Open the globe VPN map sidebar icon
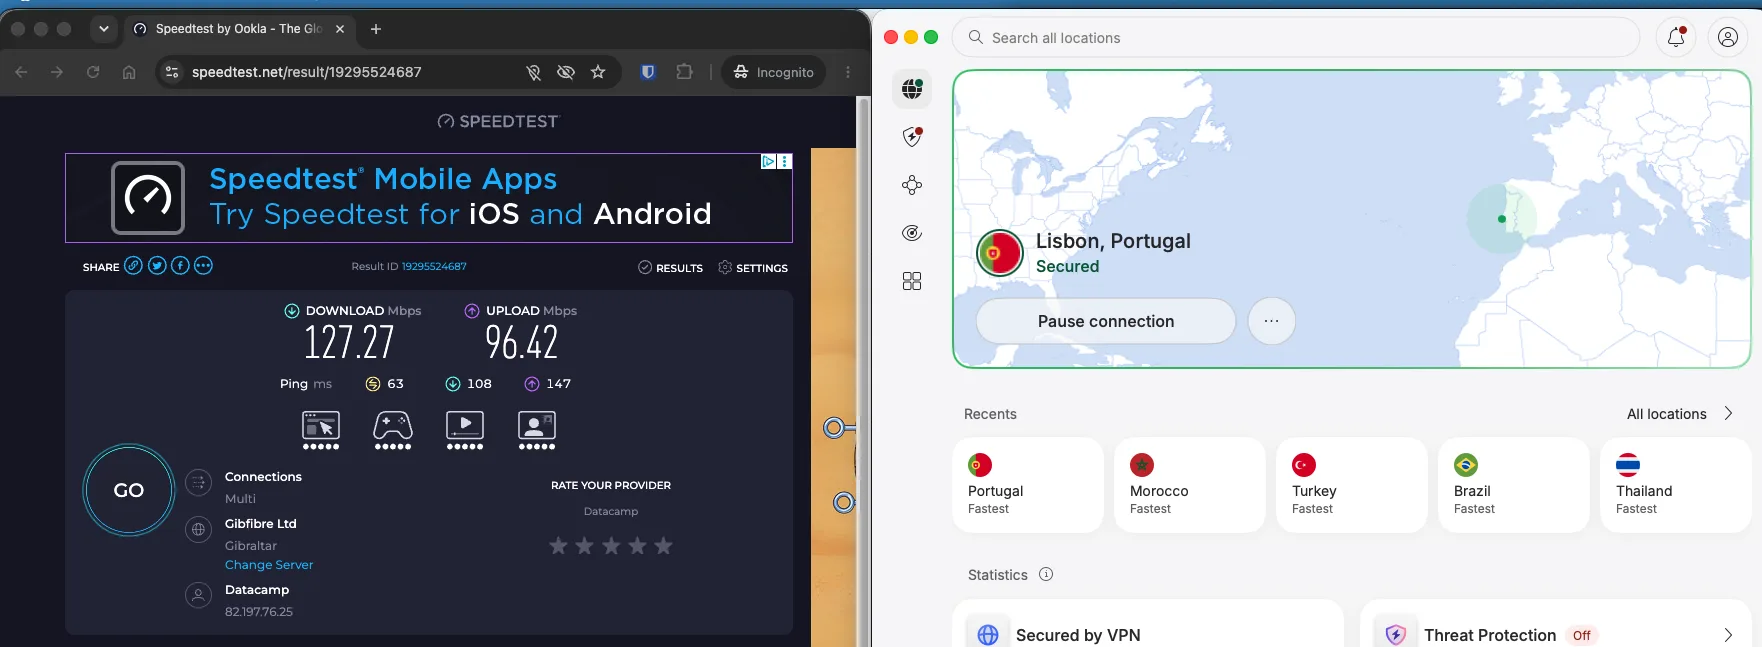1762x647 pixels. 912,89
